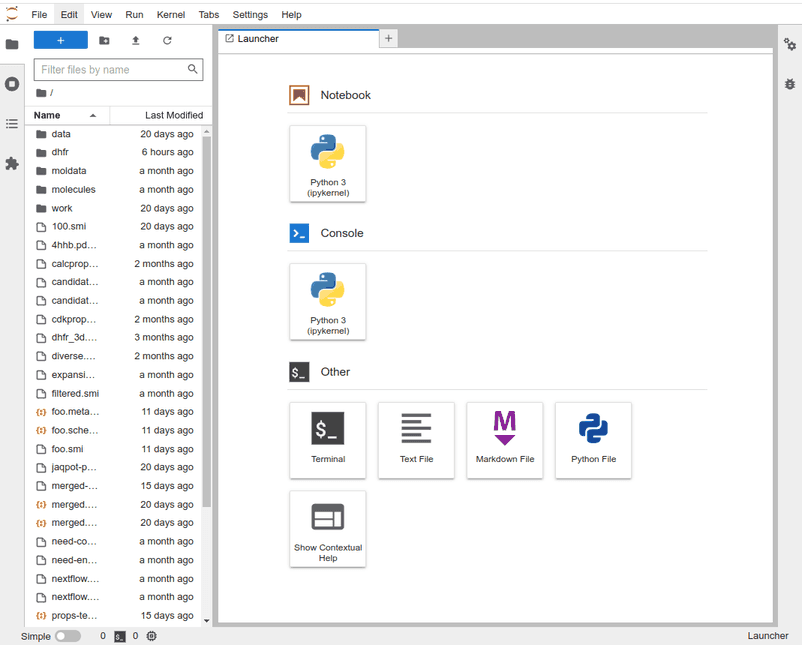This screenshot has width=802, height=645.
Task: Select the data folder
Action: [115, 134]
